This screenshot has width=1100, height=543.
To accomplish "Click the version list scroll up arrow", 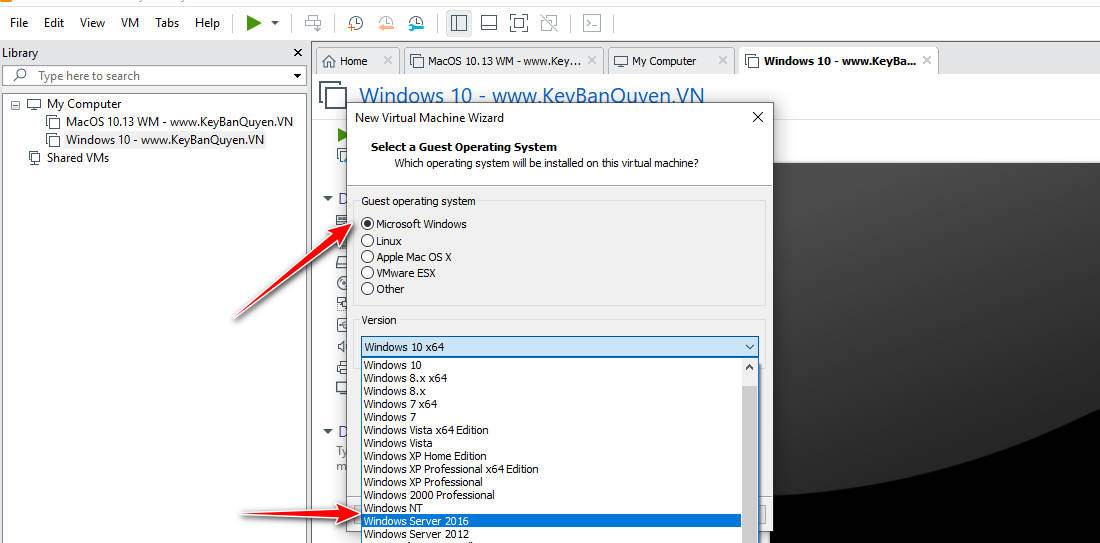I will [x=749, y=367].
